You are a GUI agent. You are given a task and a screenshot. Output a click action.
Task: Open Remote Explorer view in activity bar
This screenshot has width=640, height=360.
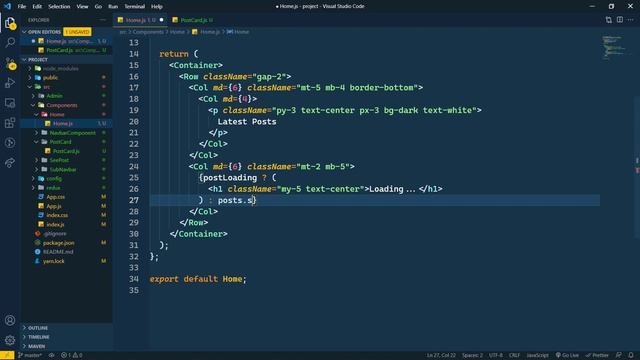pyautogui.click(x=10, y=103)
